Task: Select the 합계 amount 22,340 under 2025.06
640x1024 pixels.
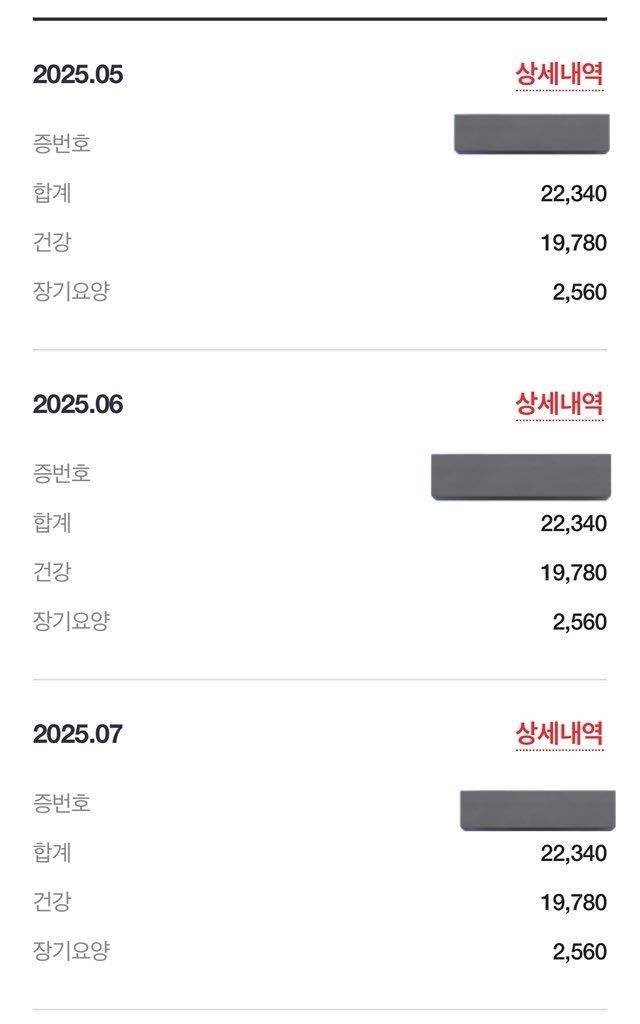Action: tap(573, 524)
